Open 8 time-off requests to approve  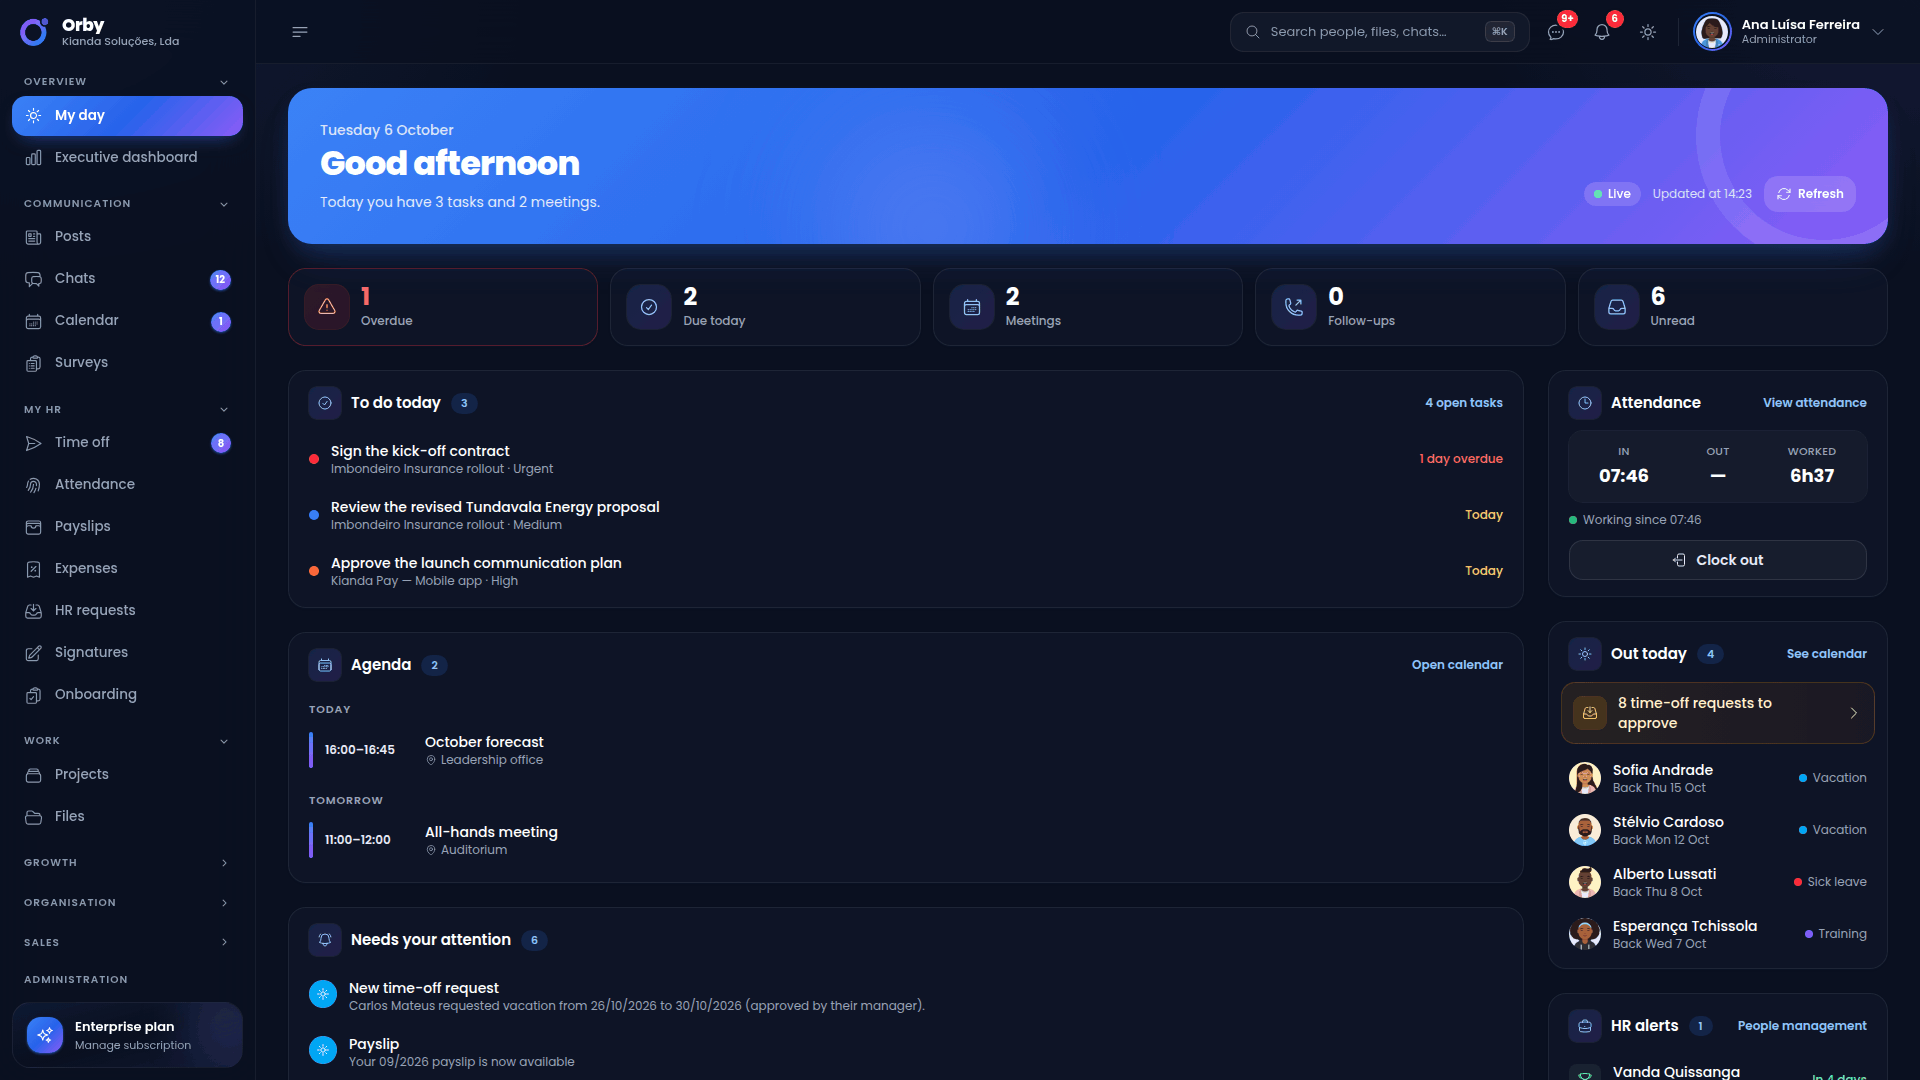click(x=1717, y=713)
